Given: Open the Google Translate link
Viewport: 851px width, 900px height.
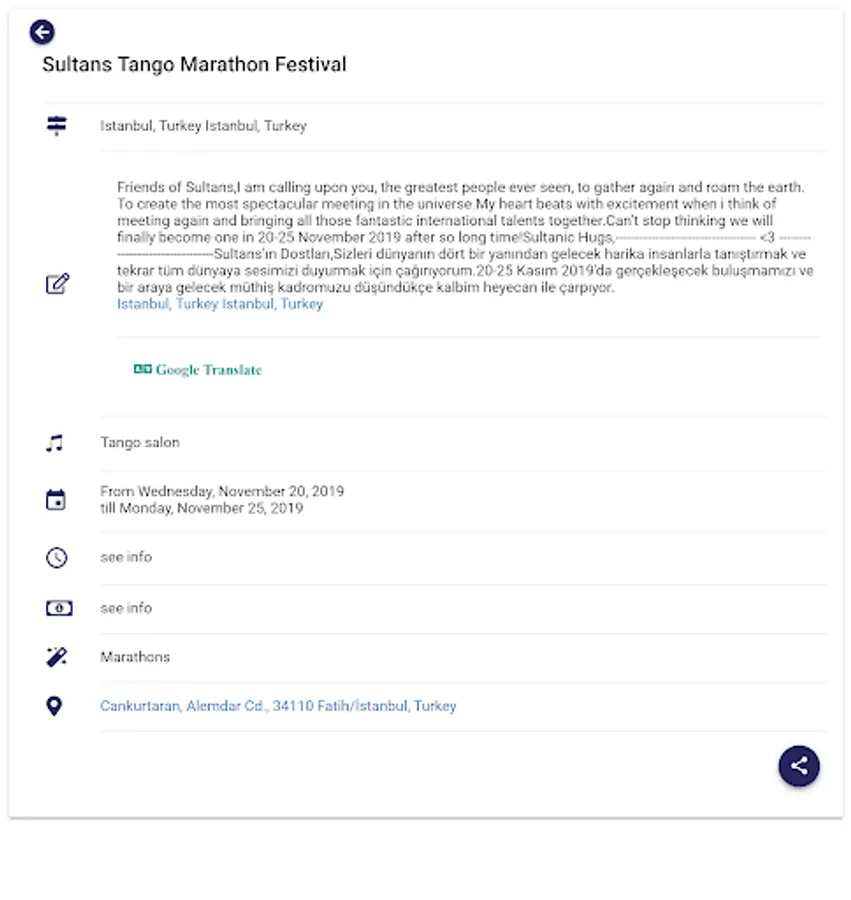Looking at the screenshot, I should point(198,370).
